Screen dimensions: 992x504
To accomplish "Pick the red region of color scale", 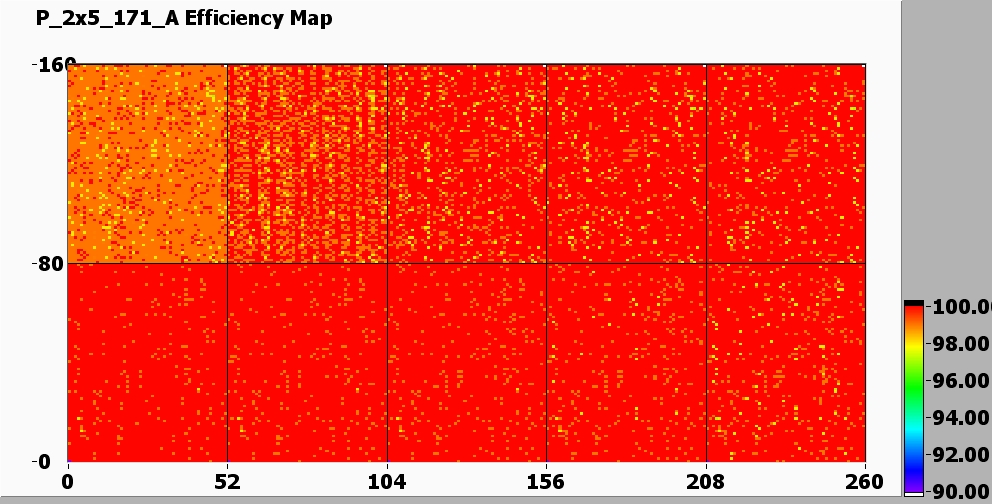I will (x=913, y=318).
